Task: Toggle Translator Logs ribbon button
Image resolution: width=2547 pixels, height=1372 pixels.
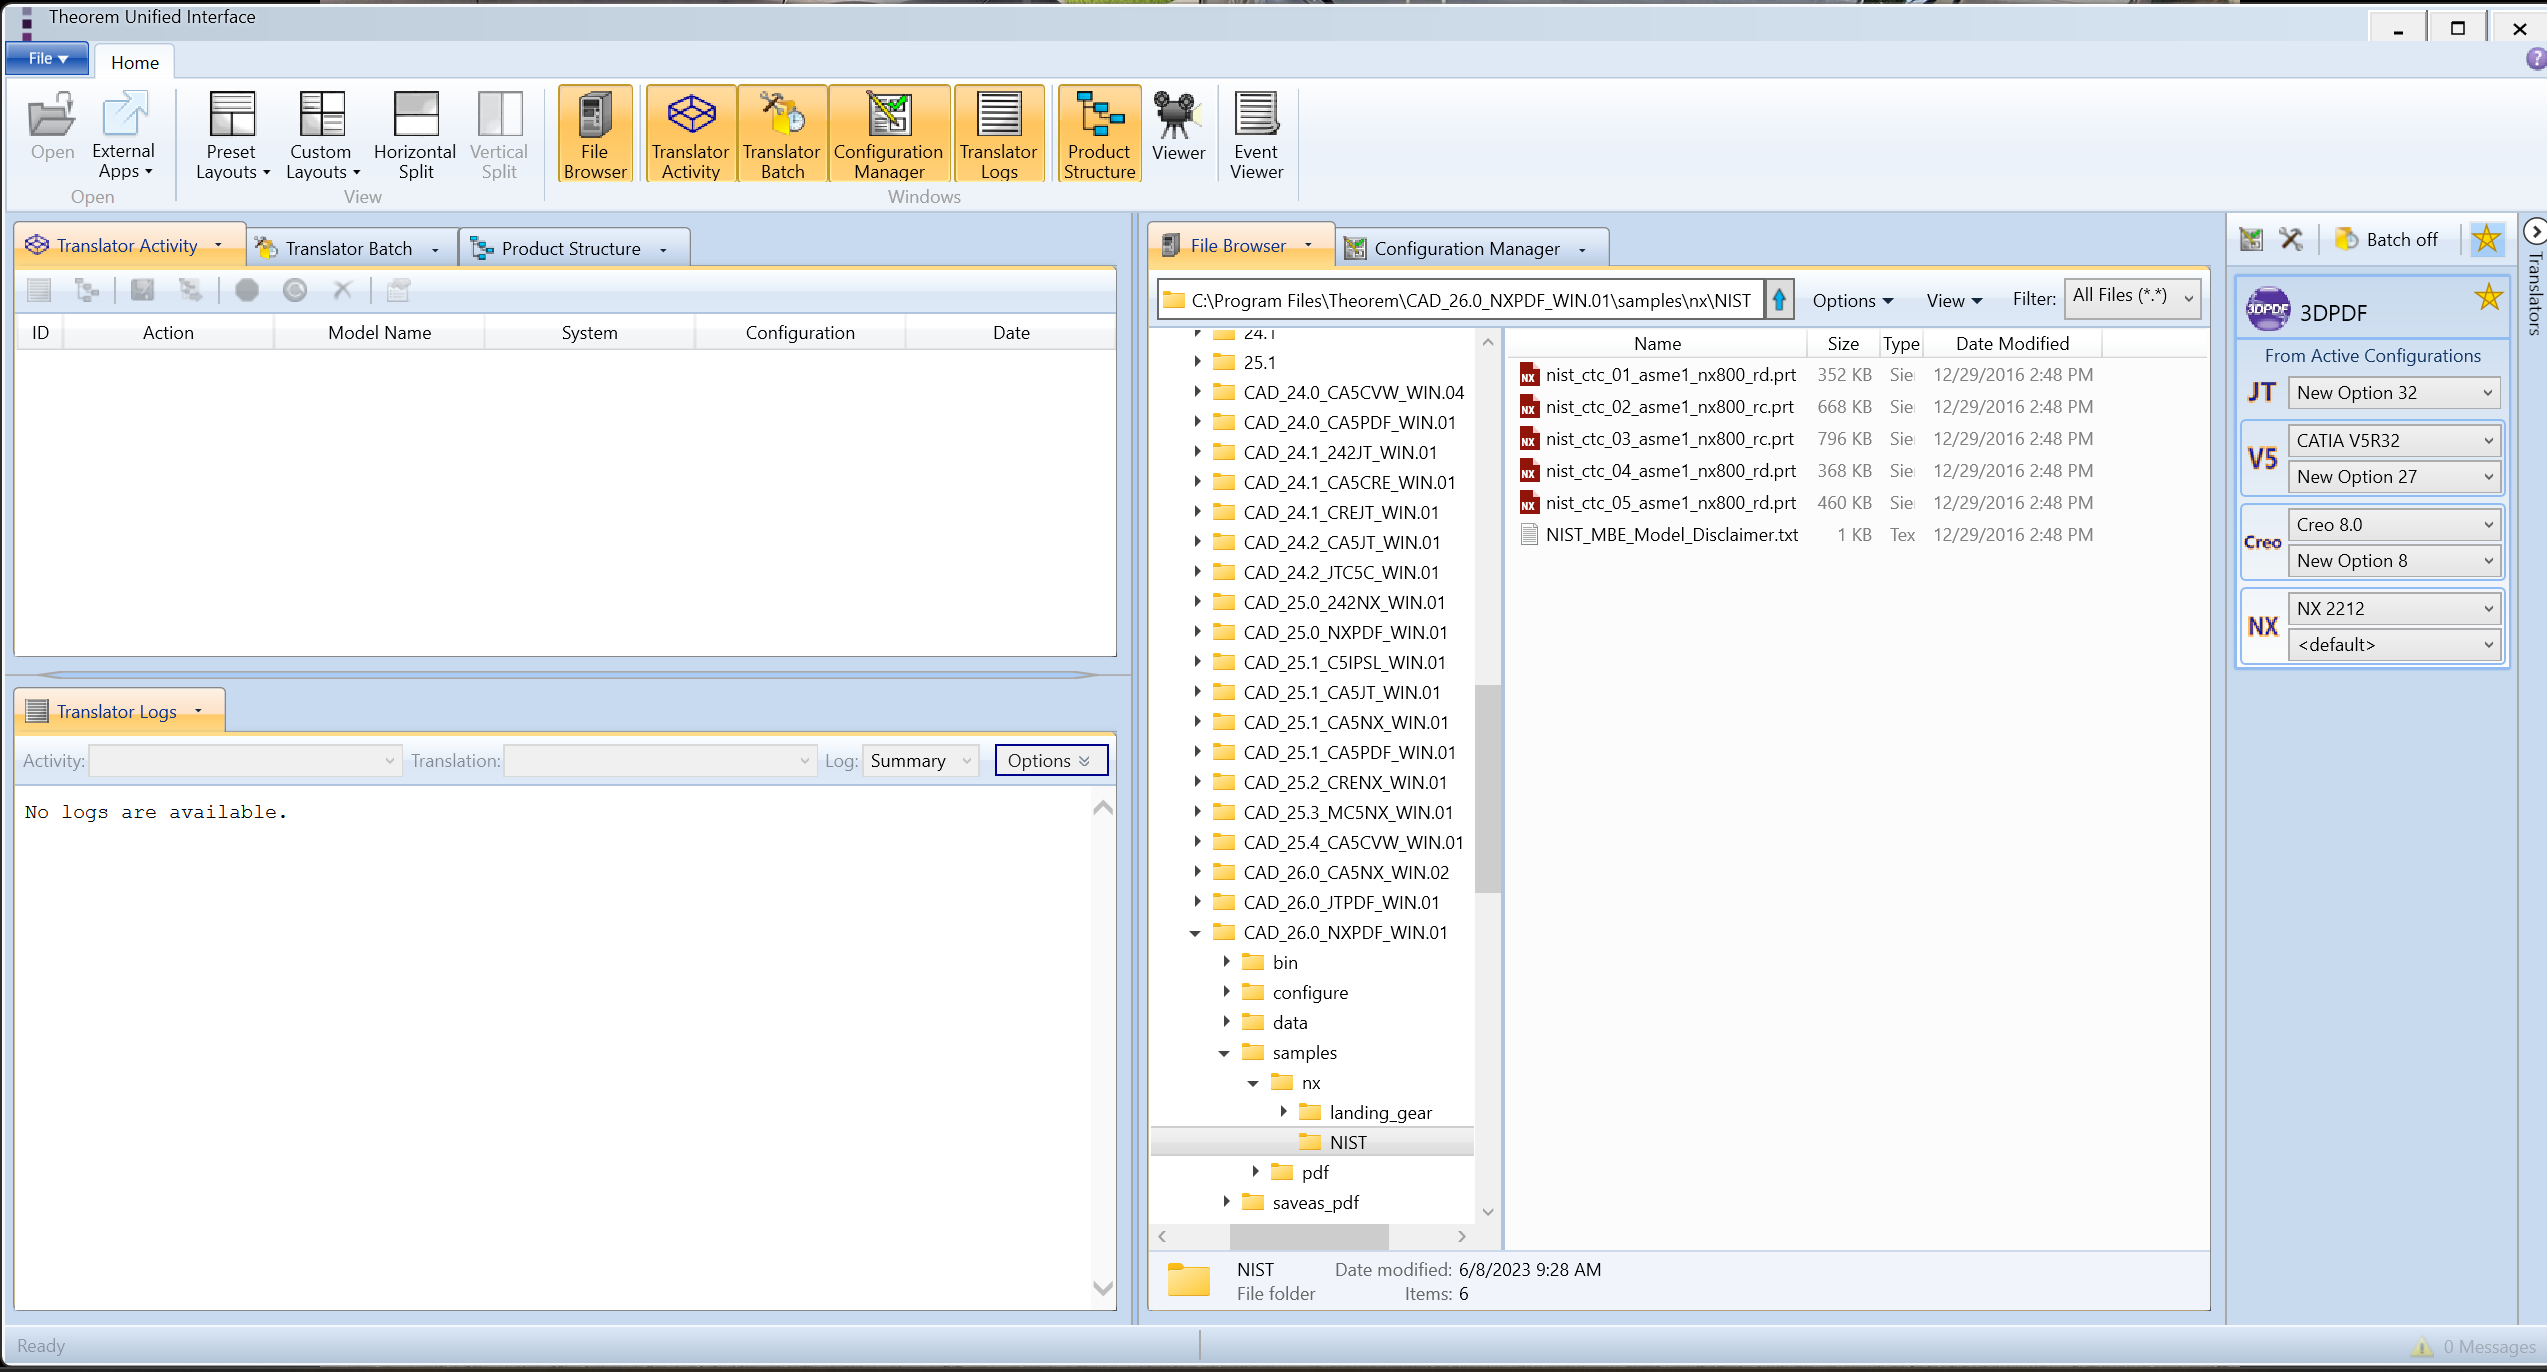Action: pyautogui.click(x=999, y=134)
